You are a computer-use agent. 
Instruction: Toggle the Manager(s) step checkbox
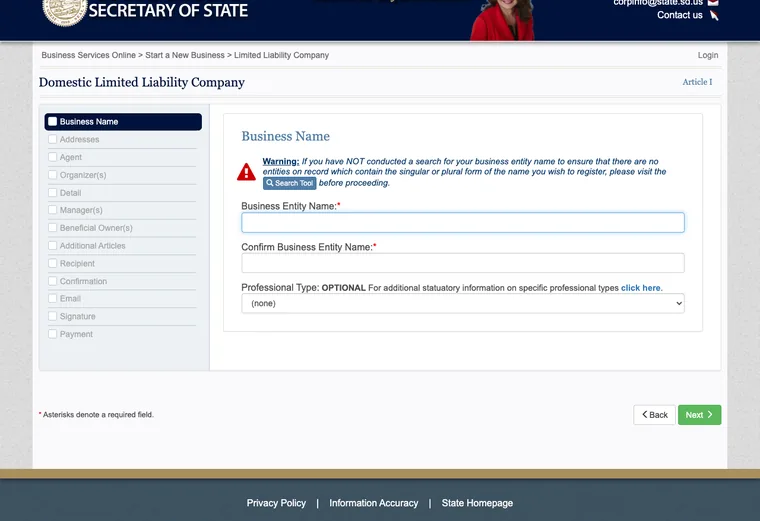click(52, 210)
